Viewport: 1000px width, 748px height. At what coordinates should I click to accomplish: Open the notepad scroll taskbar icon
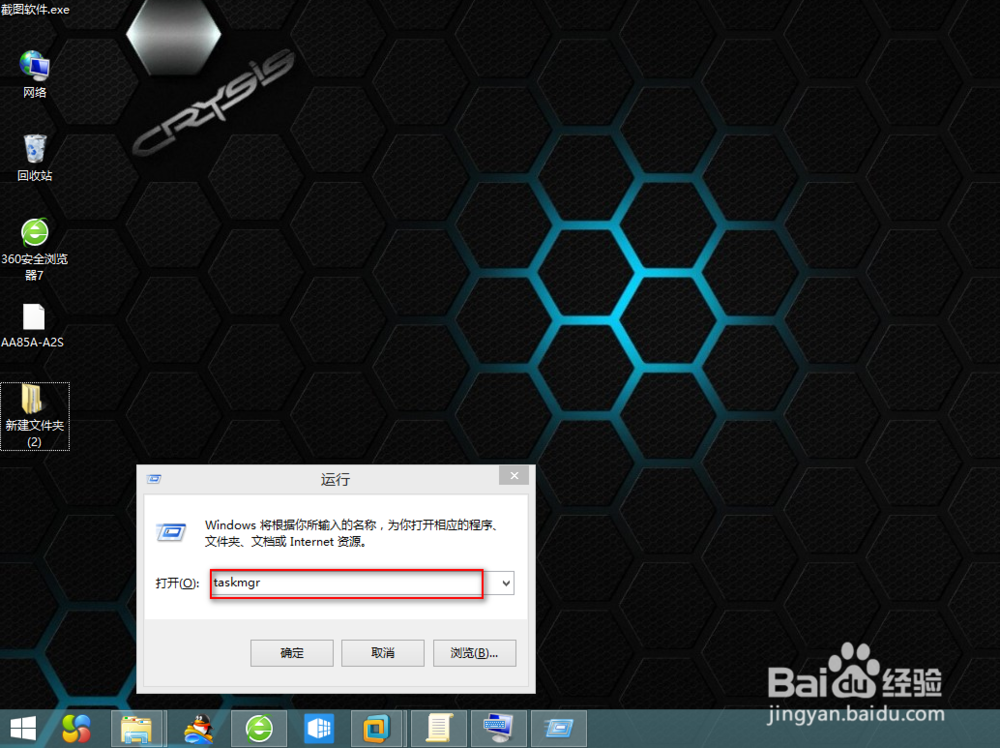tap(439, 728)
